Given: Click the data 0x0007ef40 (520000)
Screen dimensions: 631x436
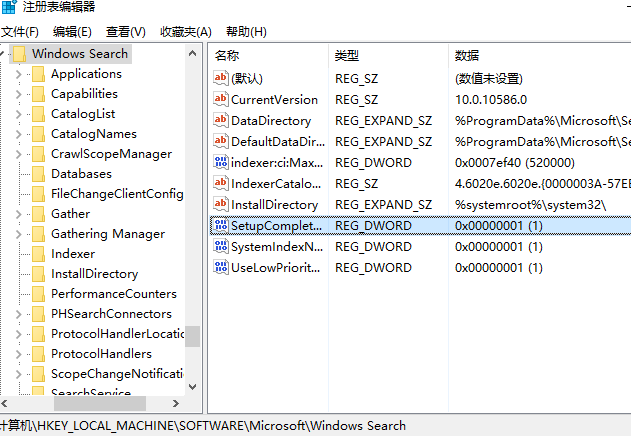Looking at the screenshot, I should point(515,163).
